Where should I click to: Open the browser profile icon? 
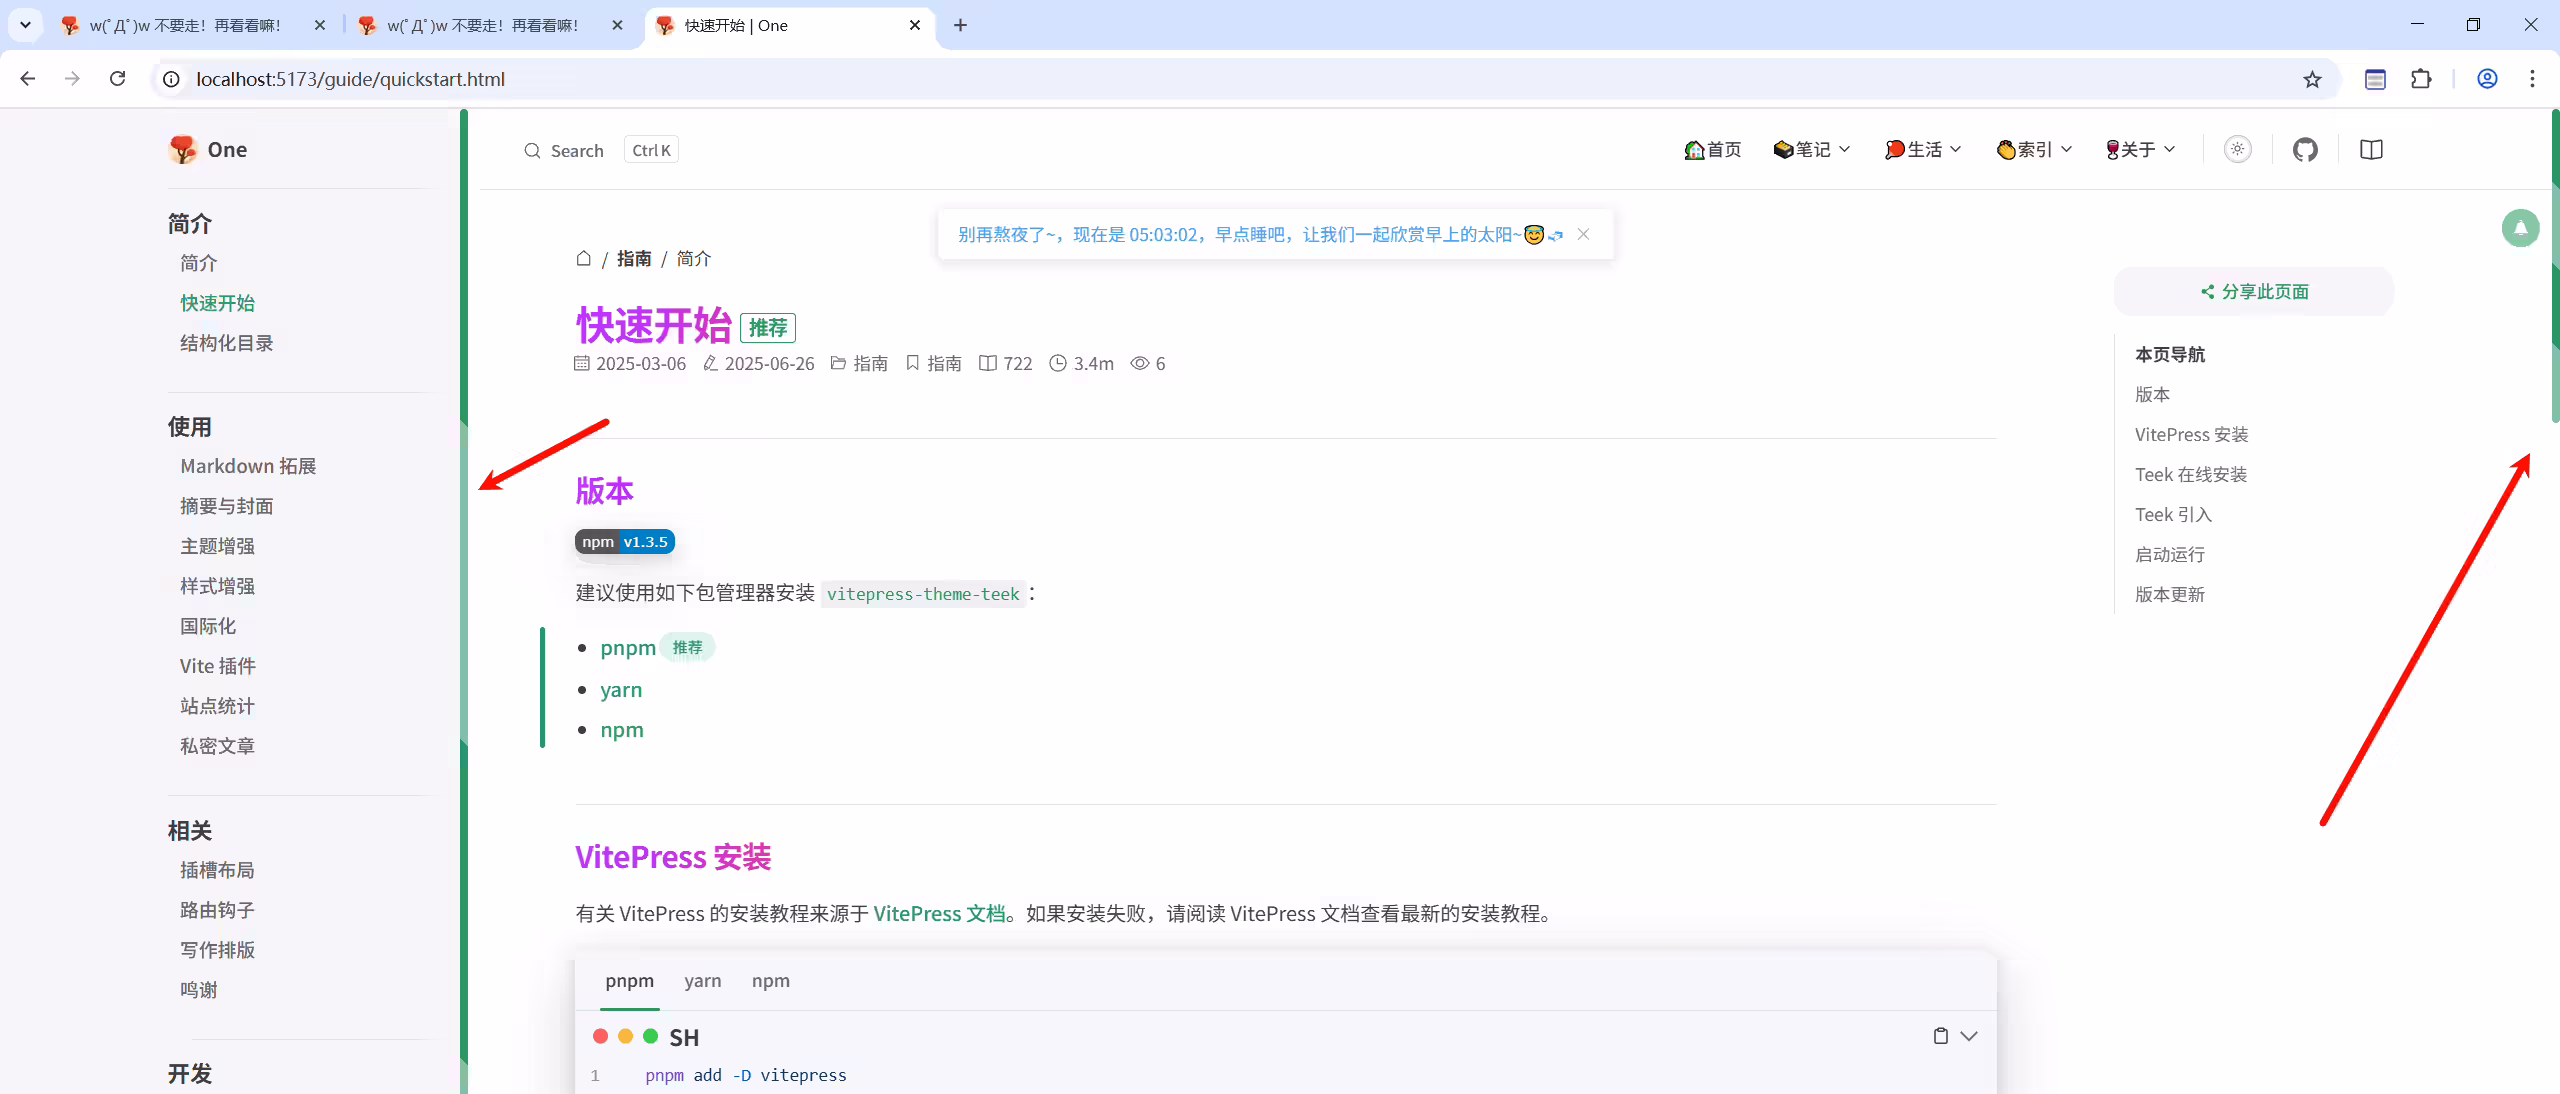[x=2487, y=79]
